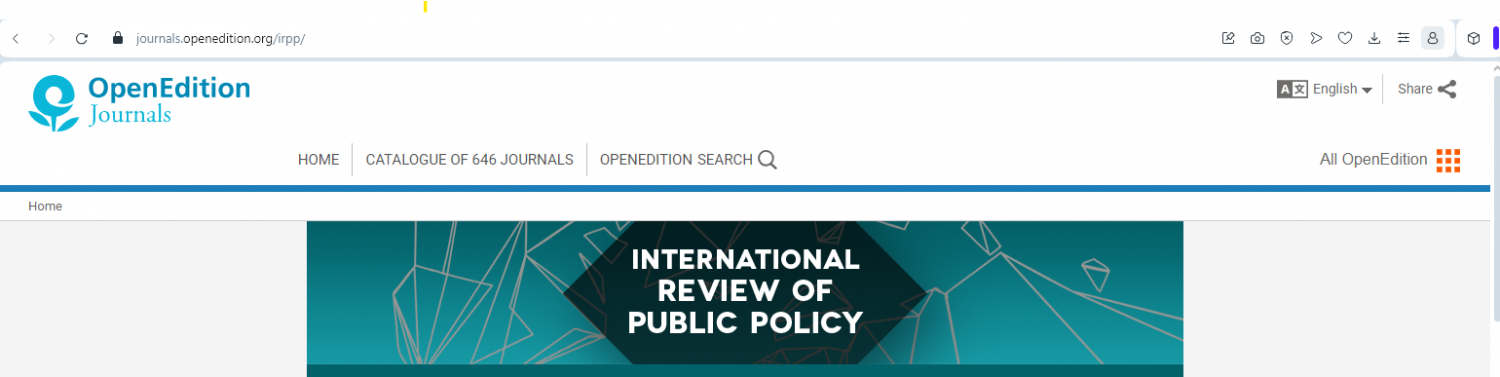
Task: Click the Share text label
Action: tap(1415, 89)
